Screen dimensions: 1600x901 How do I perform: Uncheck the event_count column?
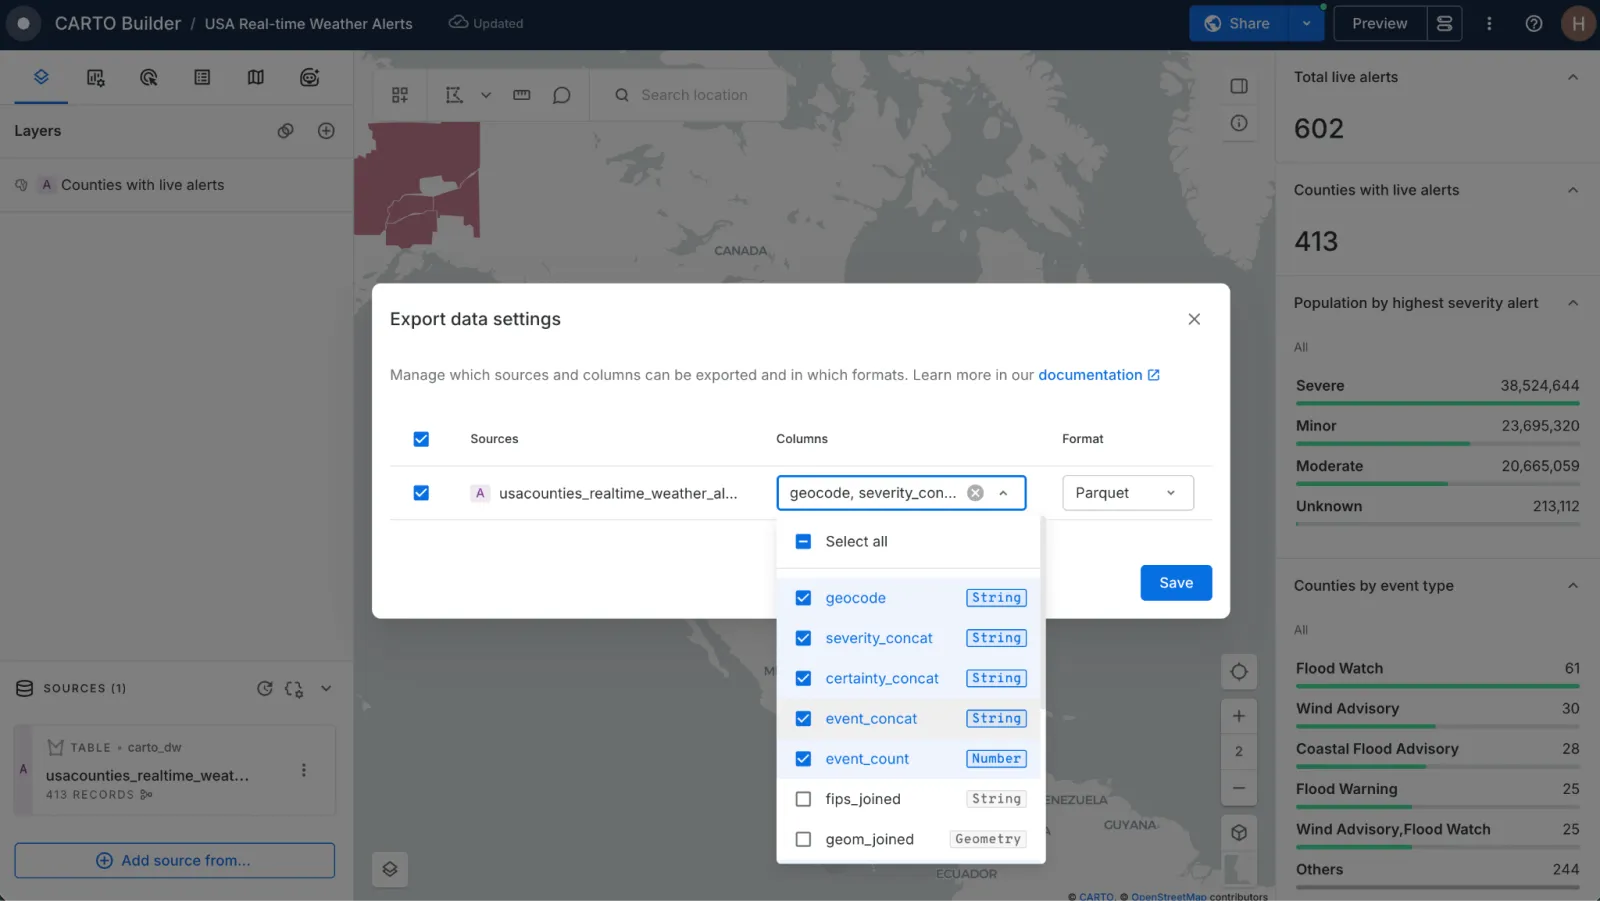click(x=803, y=759)
